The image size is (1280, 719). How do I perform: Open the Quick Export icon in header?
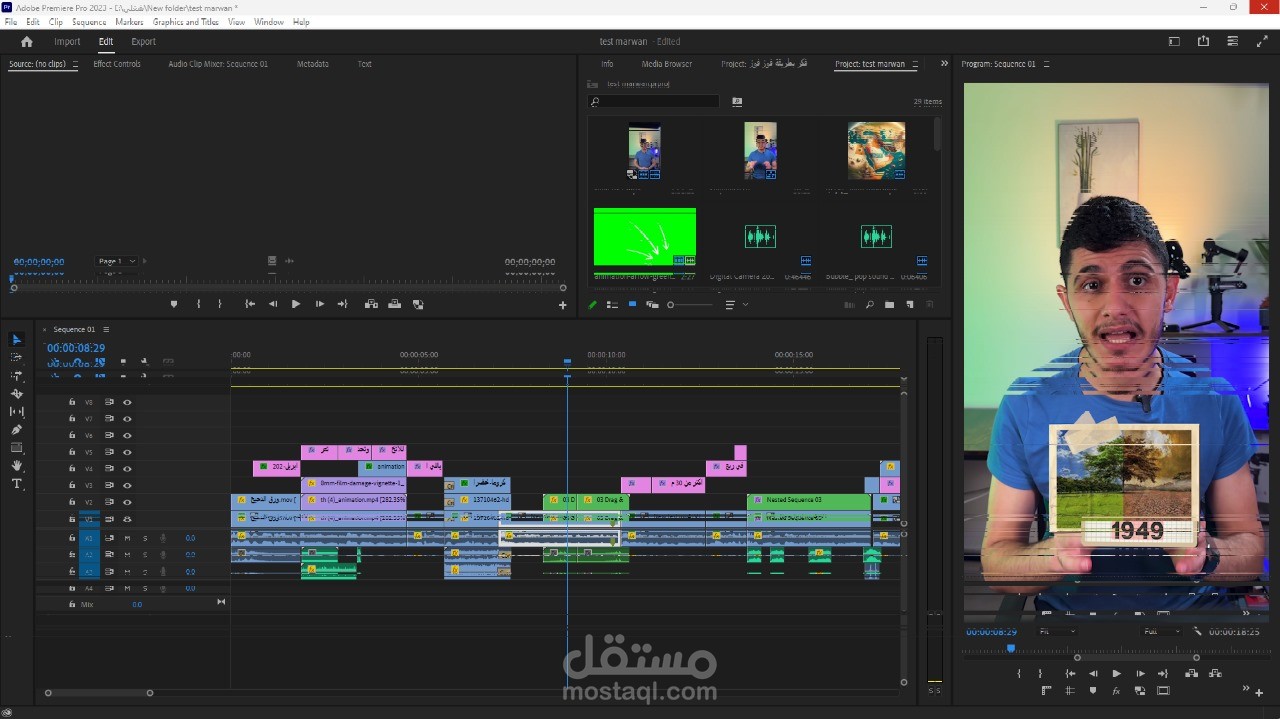tap(1203, 42)
